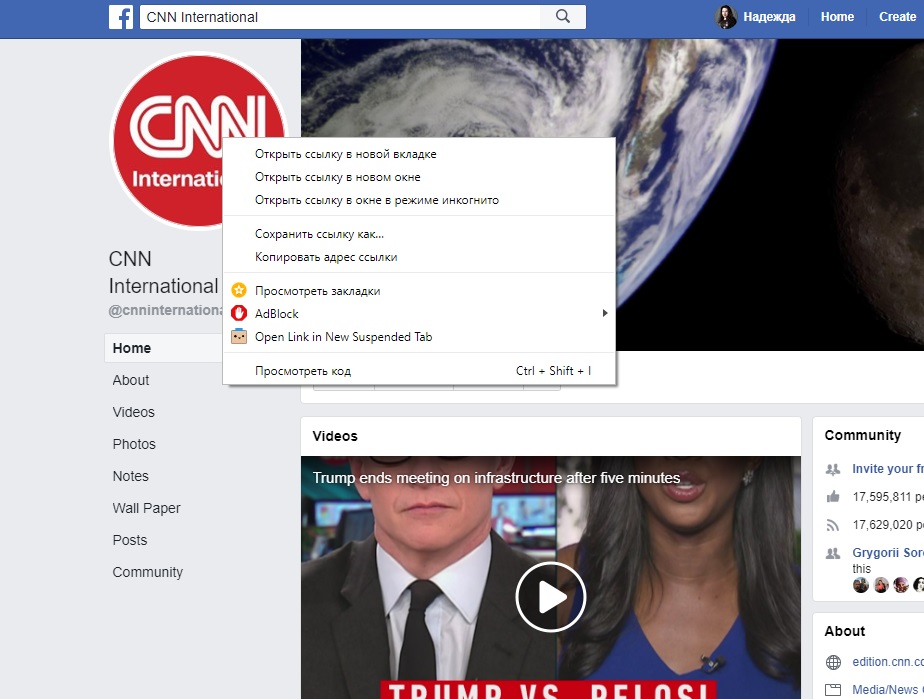Open the Home tab in page sidebar
This screenshot has height=699, width=924.
point(164,348)
